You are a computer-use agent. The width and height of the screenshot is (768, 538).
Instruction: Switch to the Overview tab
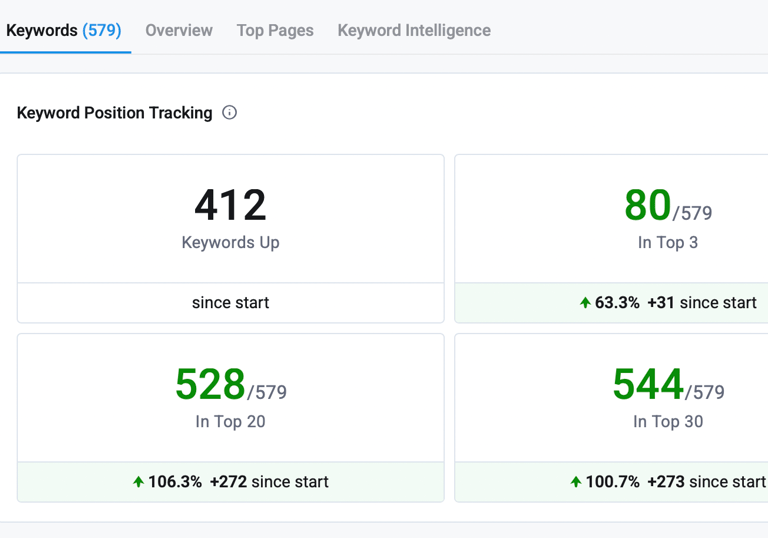pyautogui.click(x=179, y=30)
